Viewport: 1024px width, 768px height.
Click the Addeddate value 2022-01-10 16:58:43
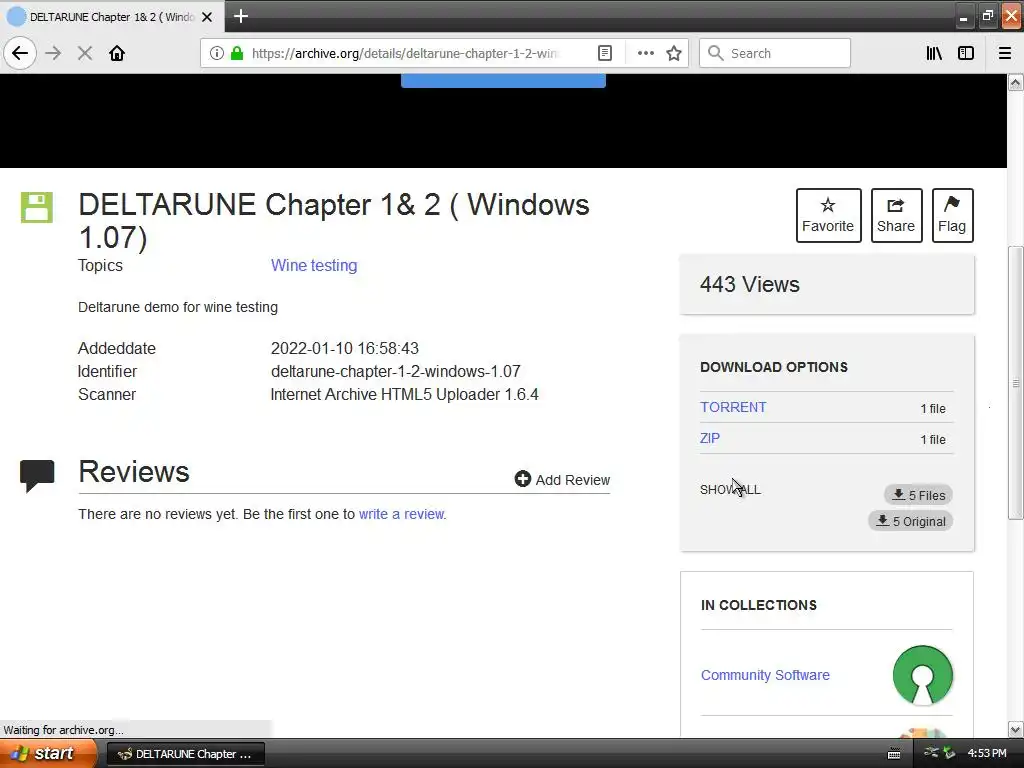[345, 348]
